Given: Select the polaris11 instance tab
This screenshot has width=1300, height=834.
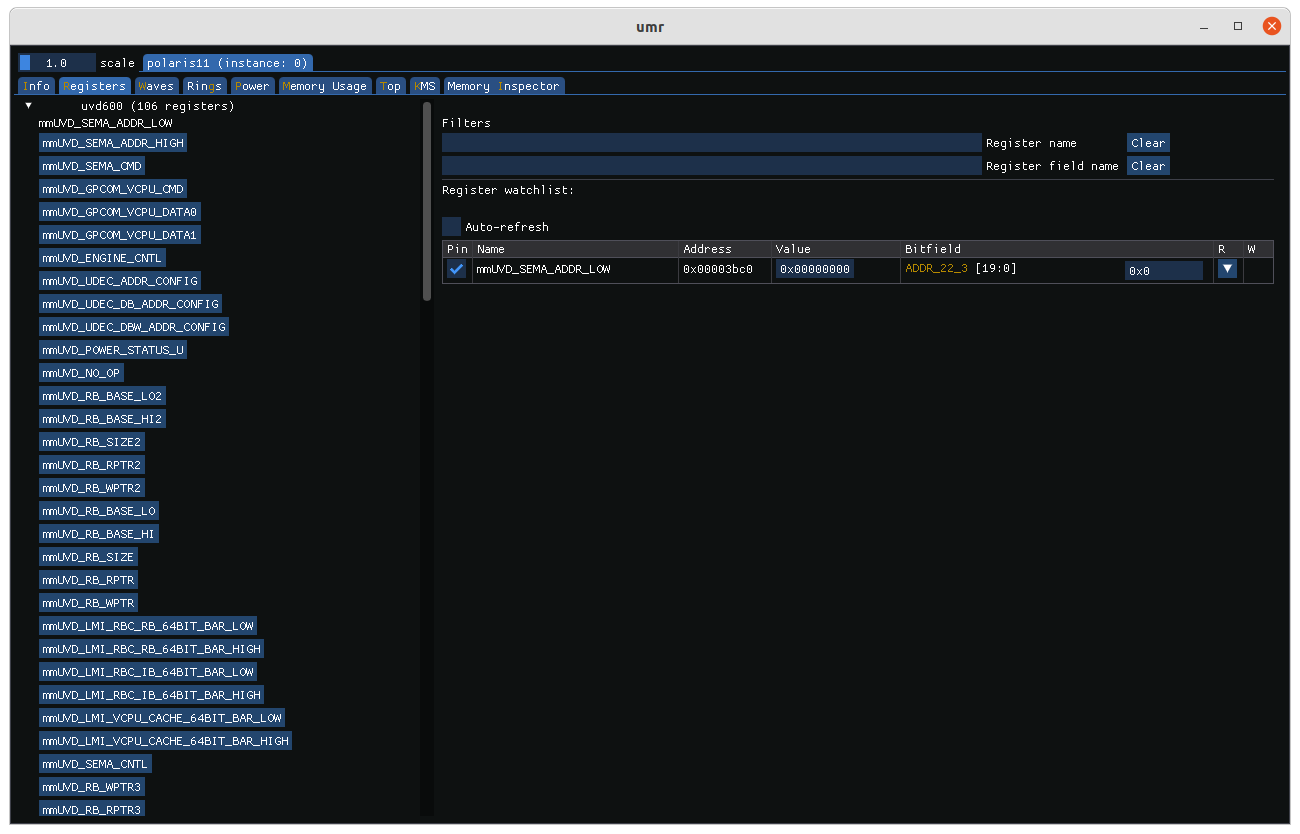Looking at the screenshot, I should click(x=228, y=63).
